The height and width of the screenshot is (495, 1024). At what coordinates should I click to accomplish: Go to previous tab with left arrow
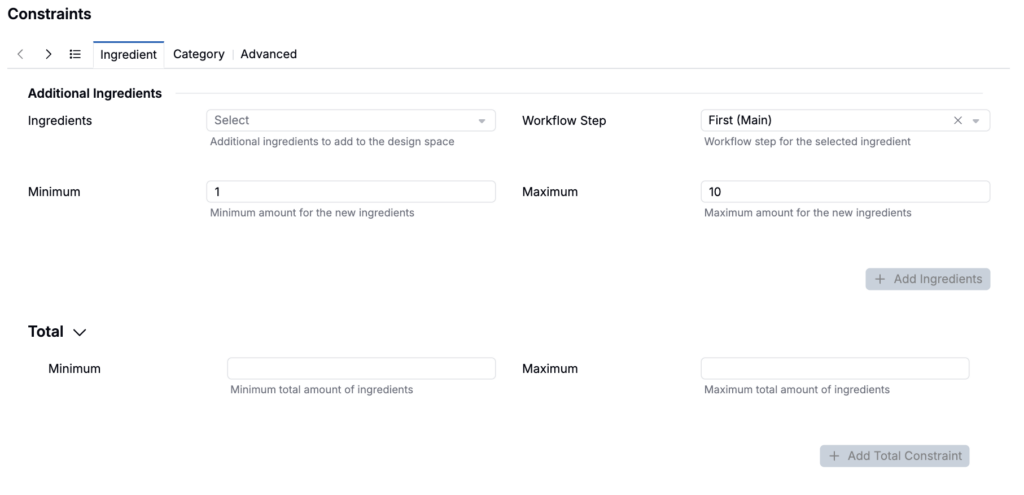pyautogui.click(x=21, y=54)
